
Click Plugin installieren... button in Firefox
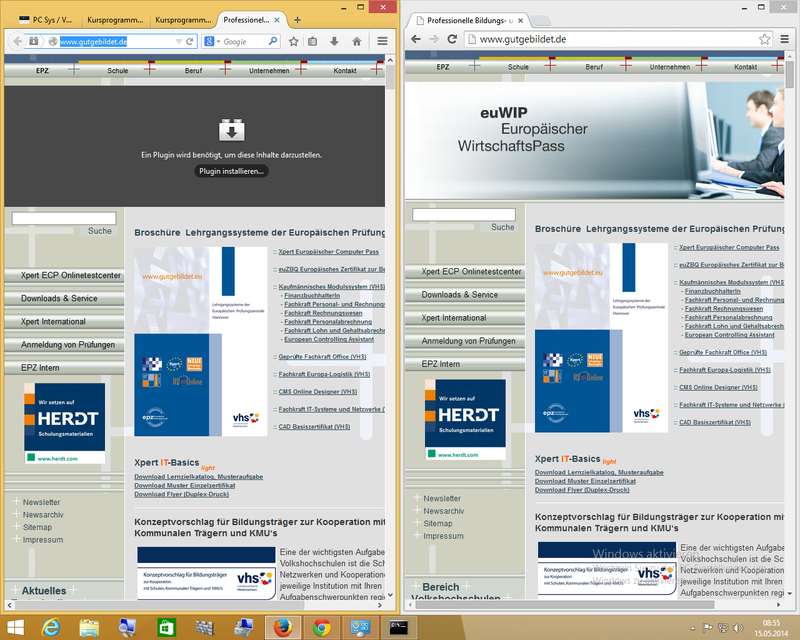tap(231, 171)
